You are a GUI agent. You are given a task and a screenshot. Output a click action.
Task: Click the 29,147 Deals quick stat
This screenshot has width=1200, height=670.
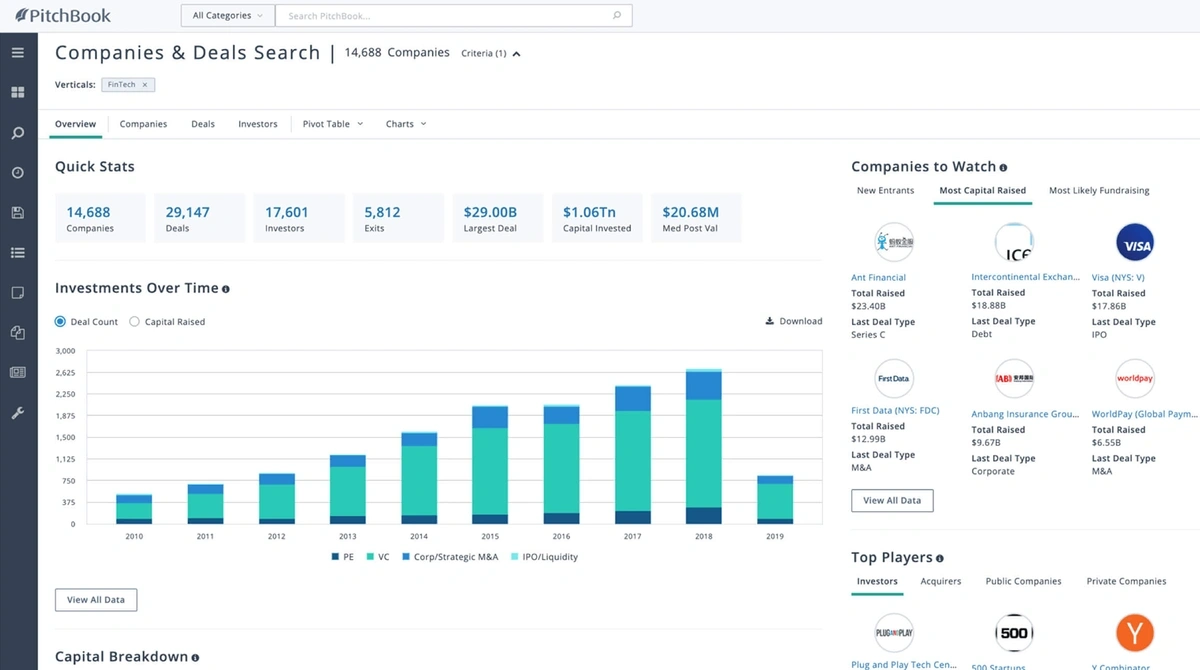click(x=199, y=218)
